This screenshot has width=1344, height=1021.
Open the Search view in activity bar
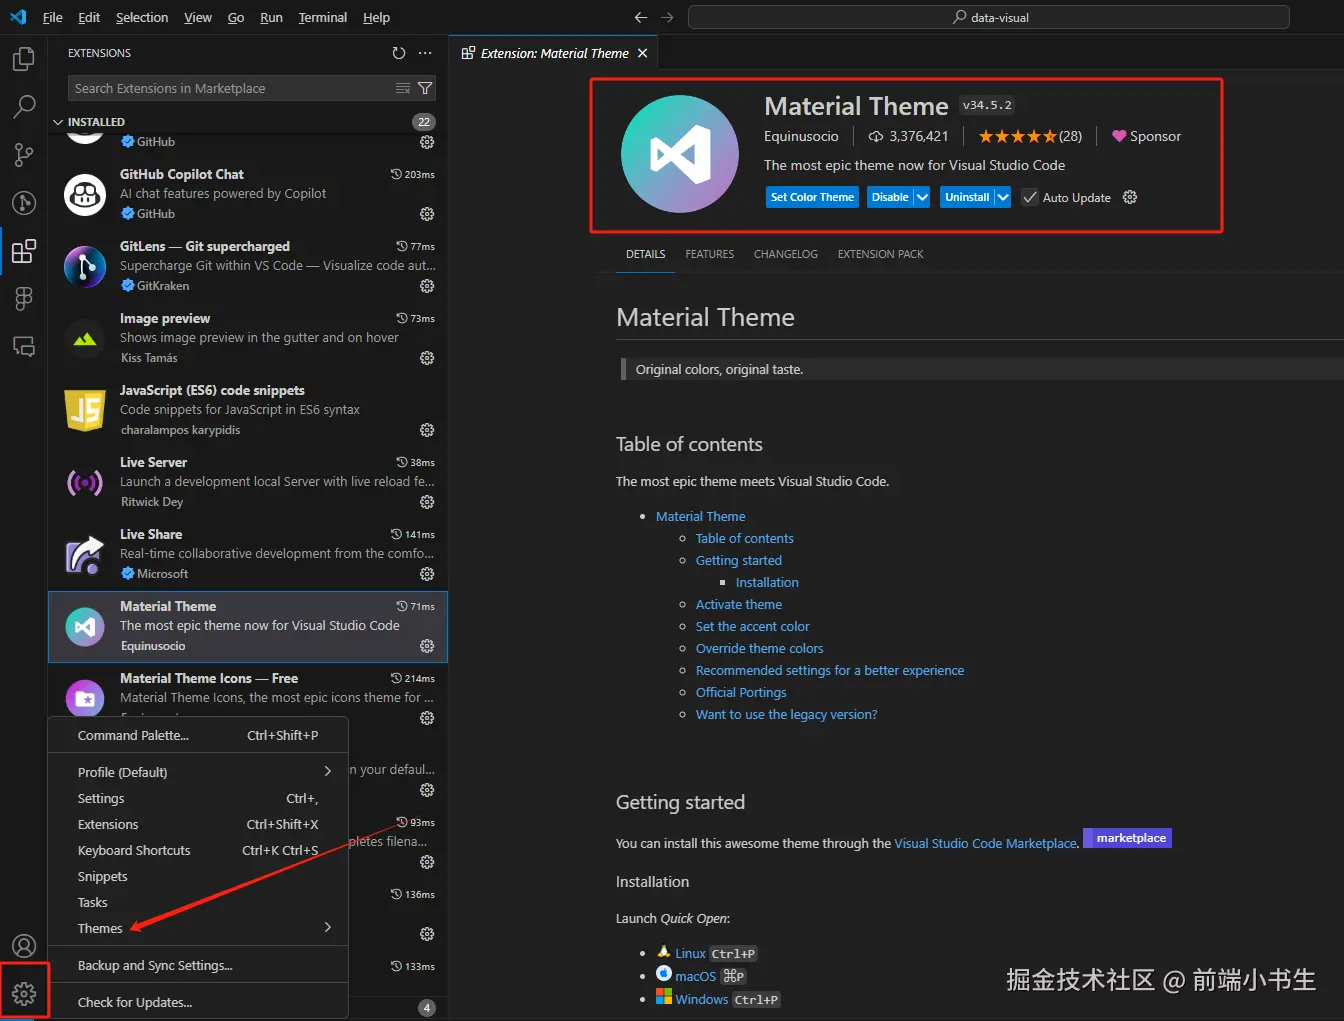click(x=24, y=107)
